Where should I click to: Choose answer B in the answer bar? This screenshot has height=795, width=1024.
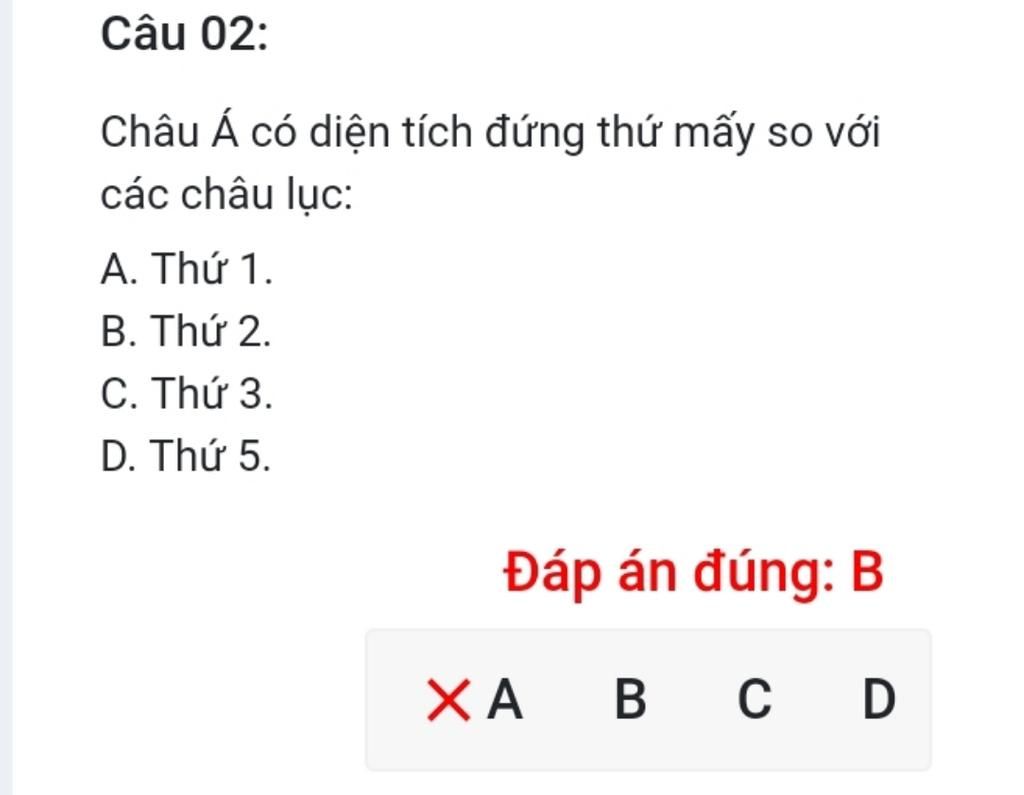(630, 700)
